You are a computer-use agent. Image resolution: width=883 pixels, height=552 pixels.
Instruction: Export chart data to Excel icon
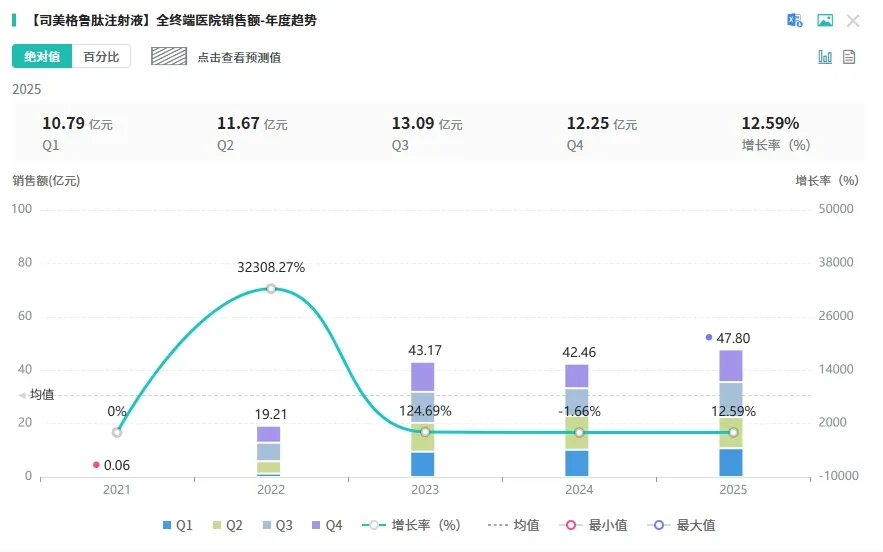point(795,21)
